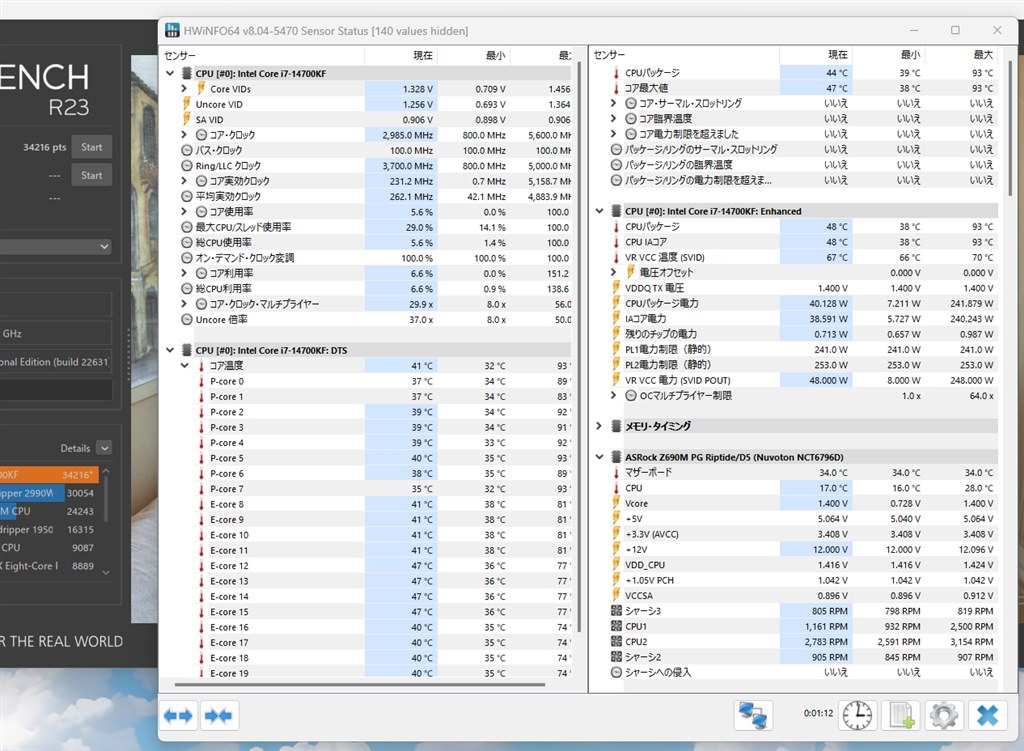Expand the コア実効クロック row
Viewport: 1024px width, 751px height.
pos(184,181)
